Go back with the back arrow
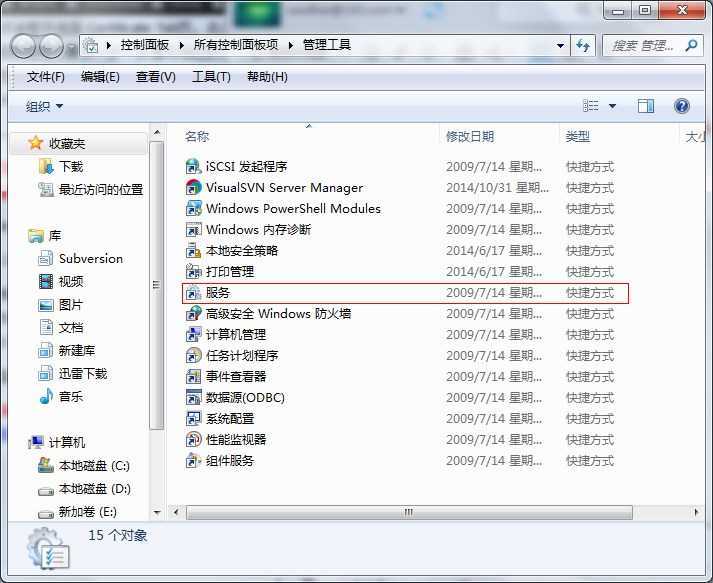713x583 pixels. point(23,46)
